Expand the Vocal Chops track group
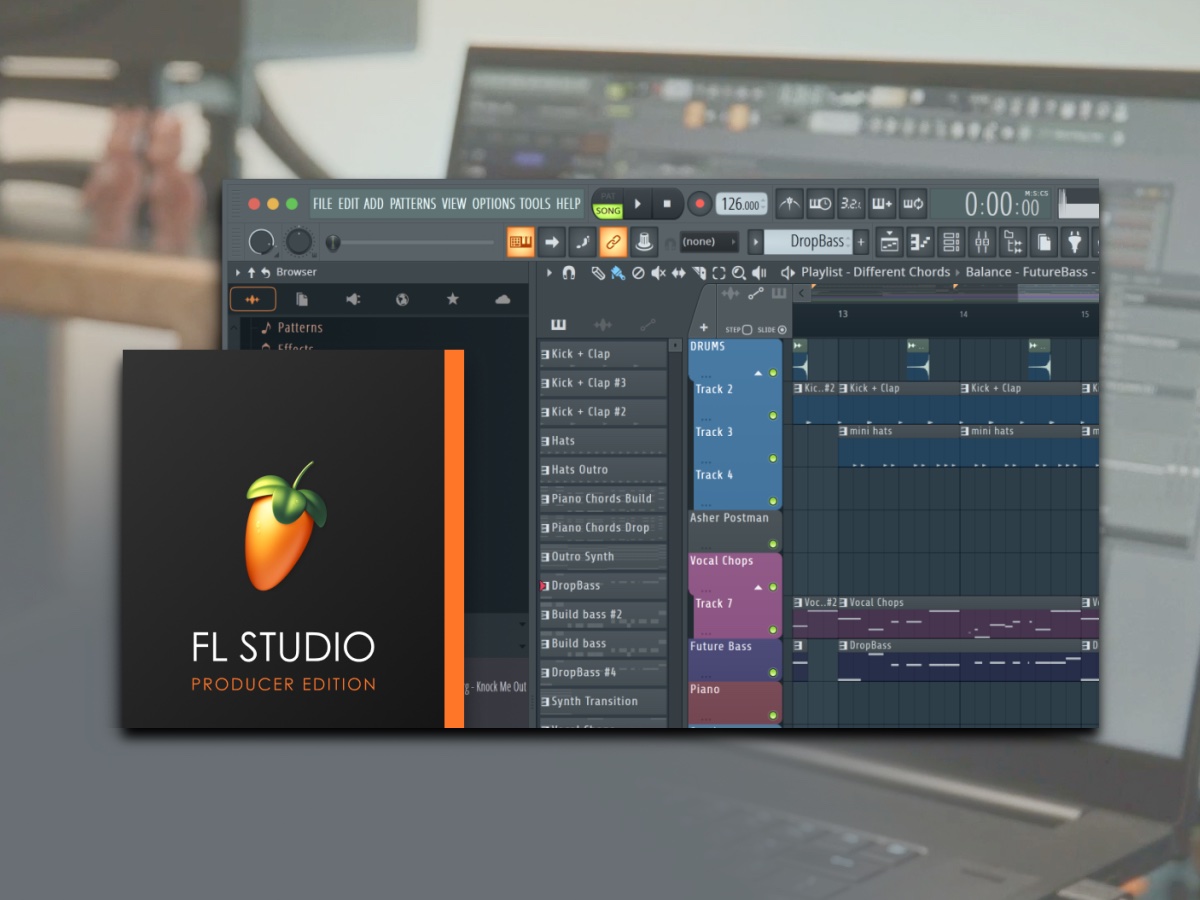 (757, 588)
